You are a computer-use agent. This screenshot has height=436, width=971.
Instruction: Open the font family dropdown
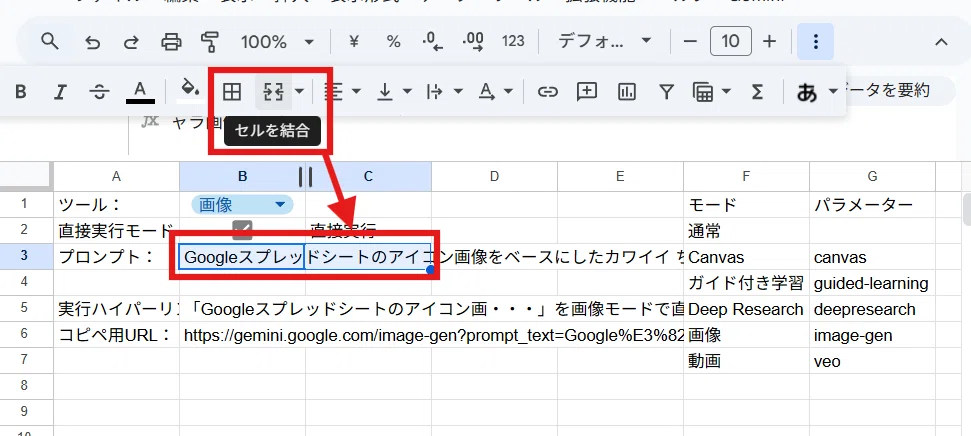tap(604, 41)
